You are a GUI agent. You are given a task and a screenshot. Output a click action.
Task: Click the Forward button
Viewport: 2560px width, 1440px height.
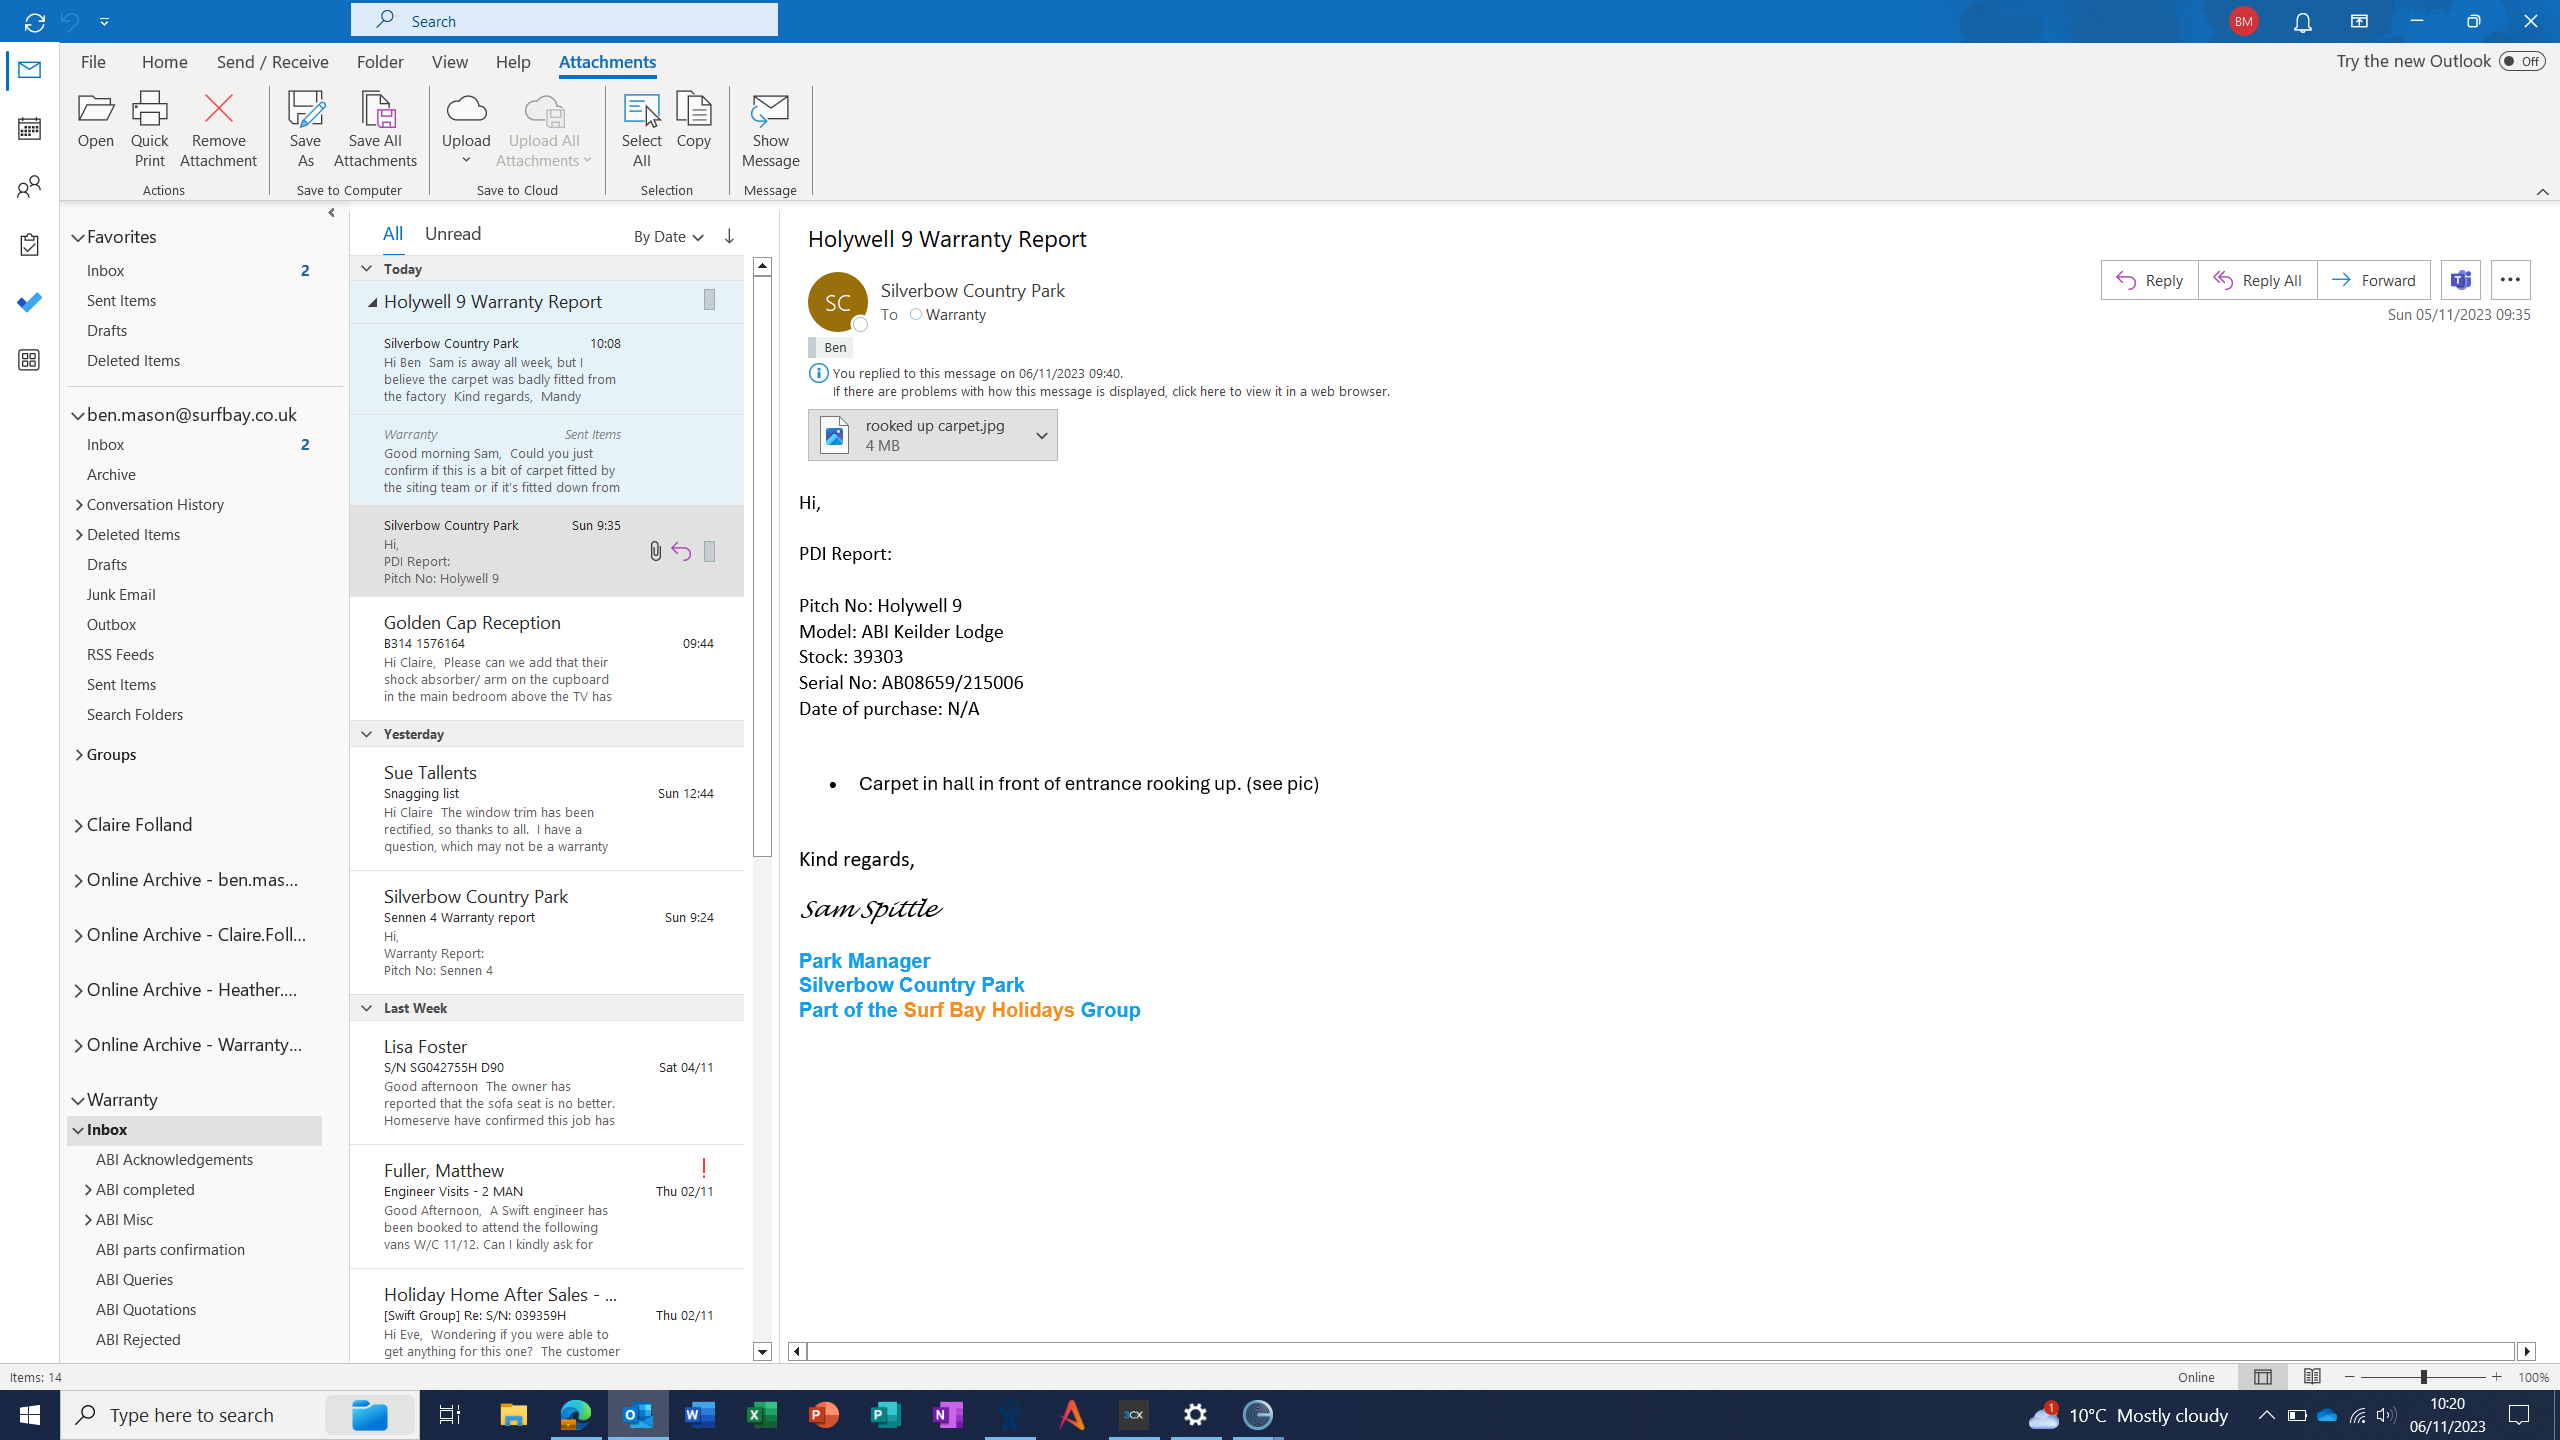click(x=2373, y=280)
